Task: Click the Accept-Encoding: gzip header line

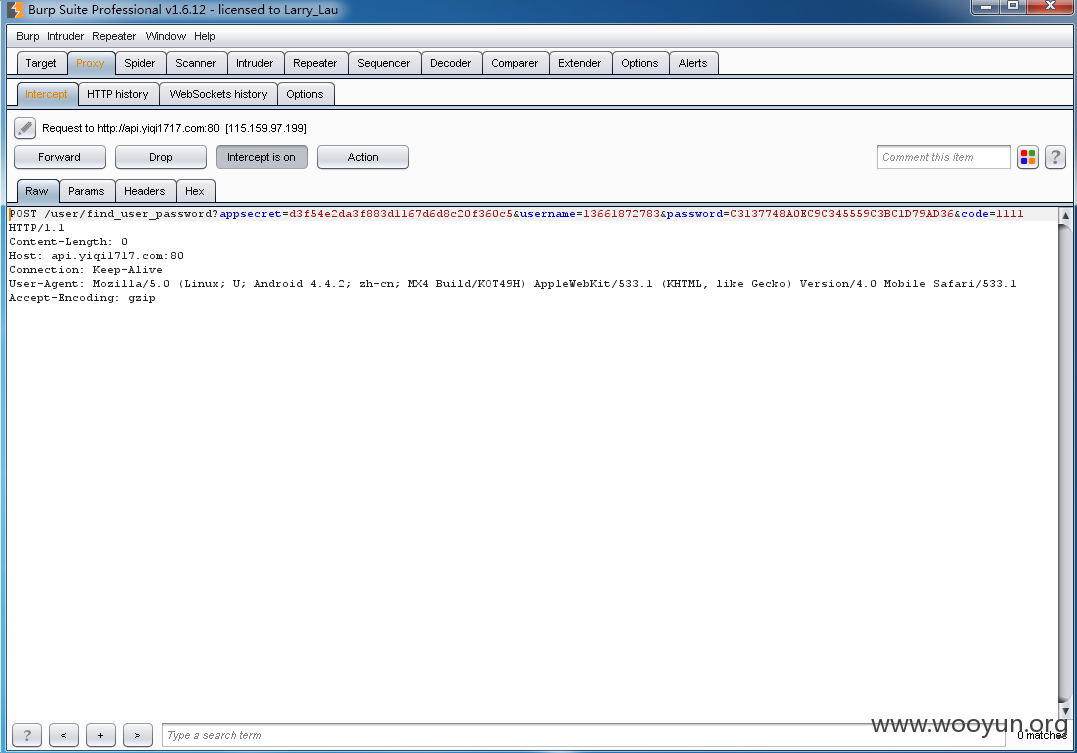Action: (82, 298)
